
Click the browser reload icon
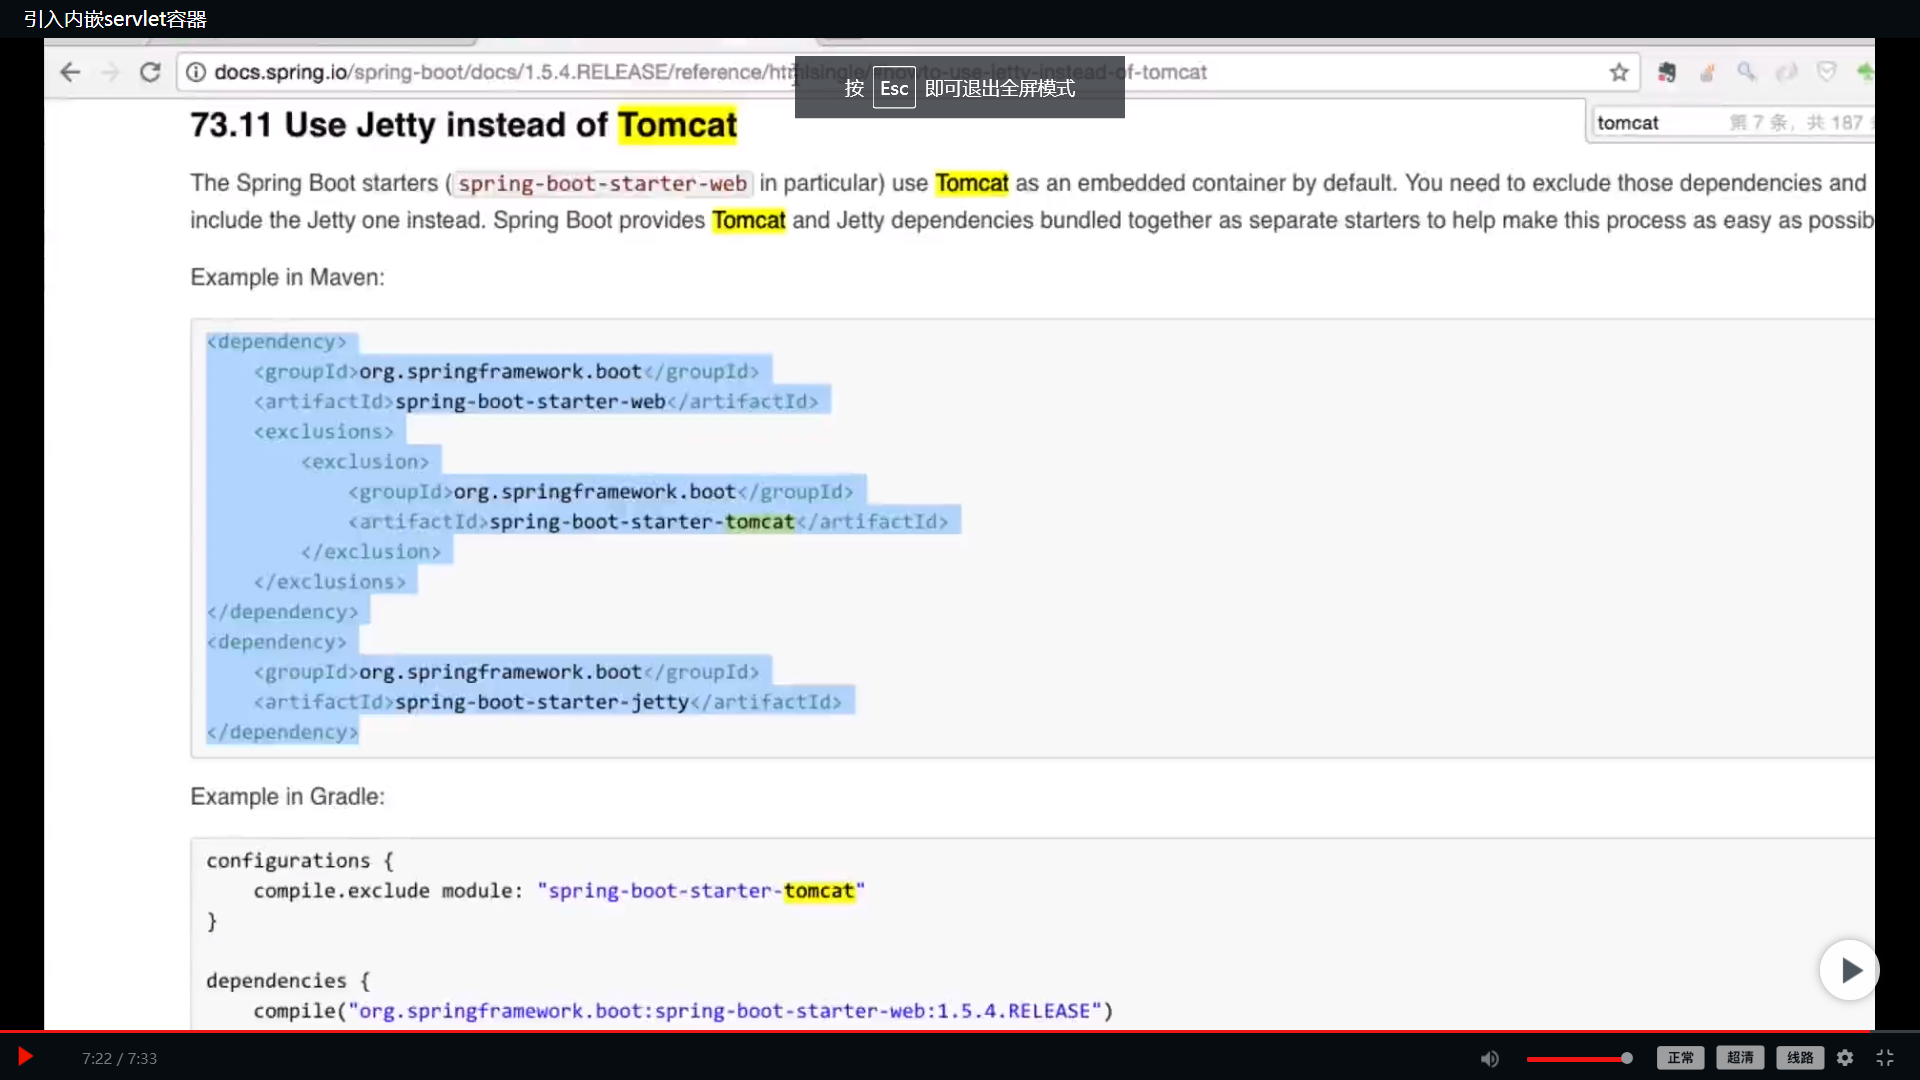click(150, 72)
